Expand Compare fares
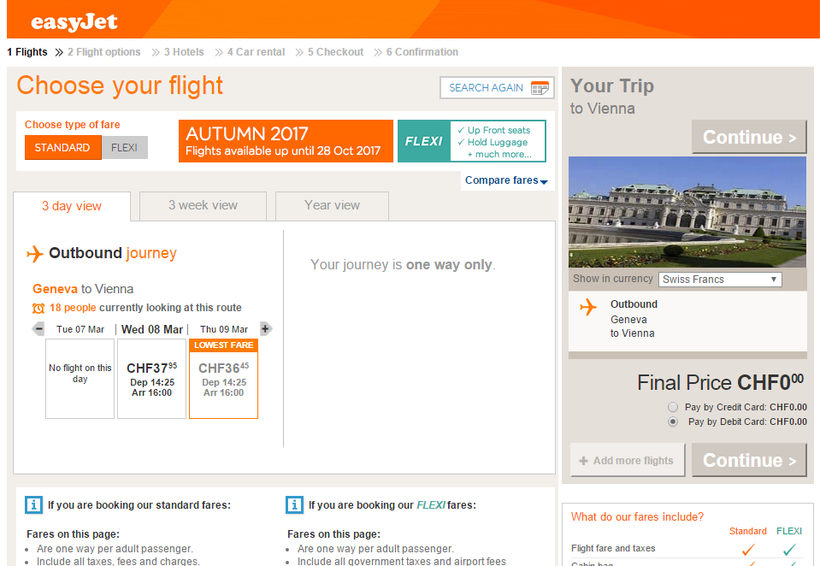 tap(506, 180)
